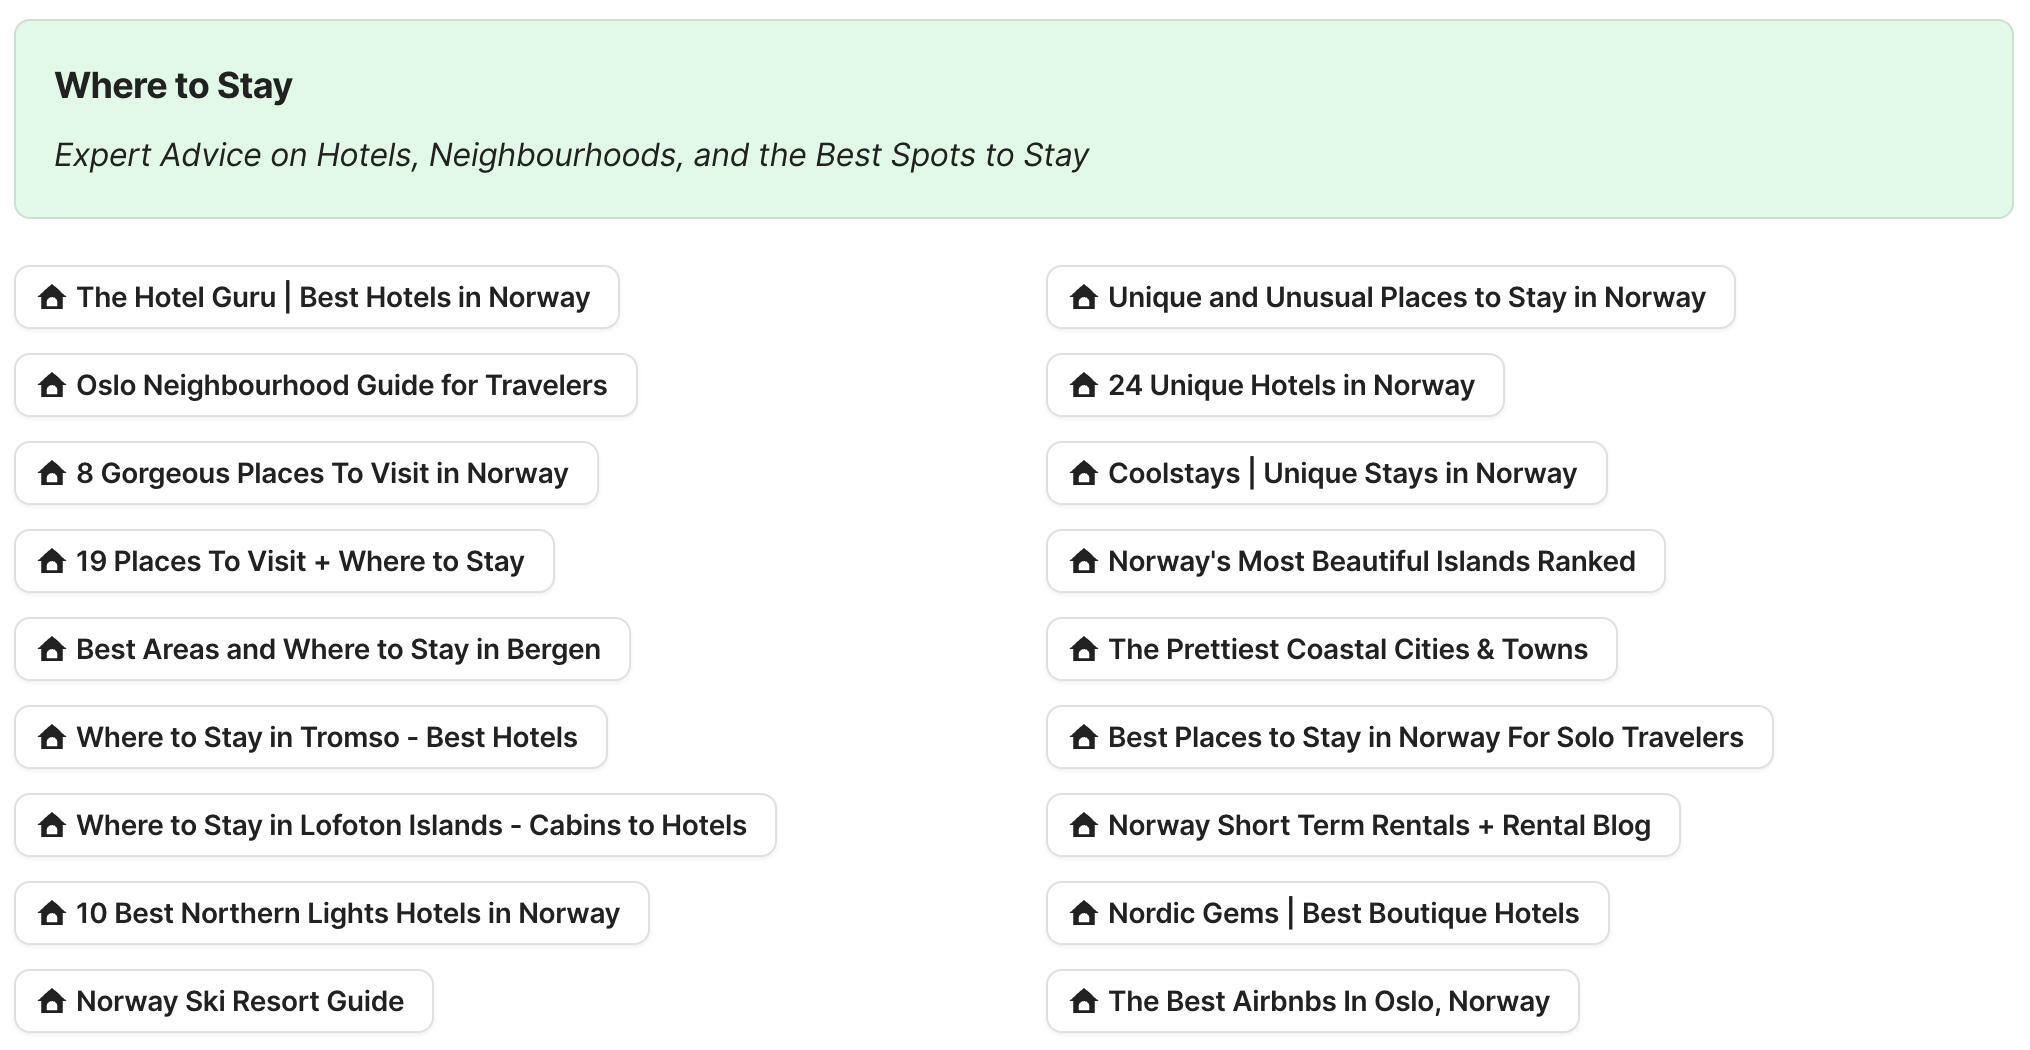Open Norway's Most Beautiful Islands Ranked
The image size is (2030, 1050).
[x=1355, y=561]
